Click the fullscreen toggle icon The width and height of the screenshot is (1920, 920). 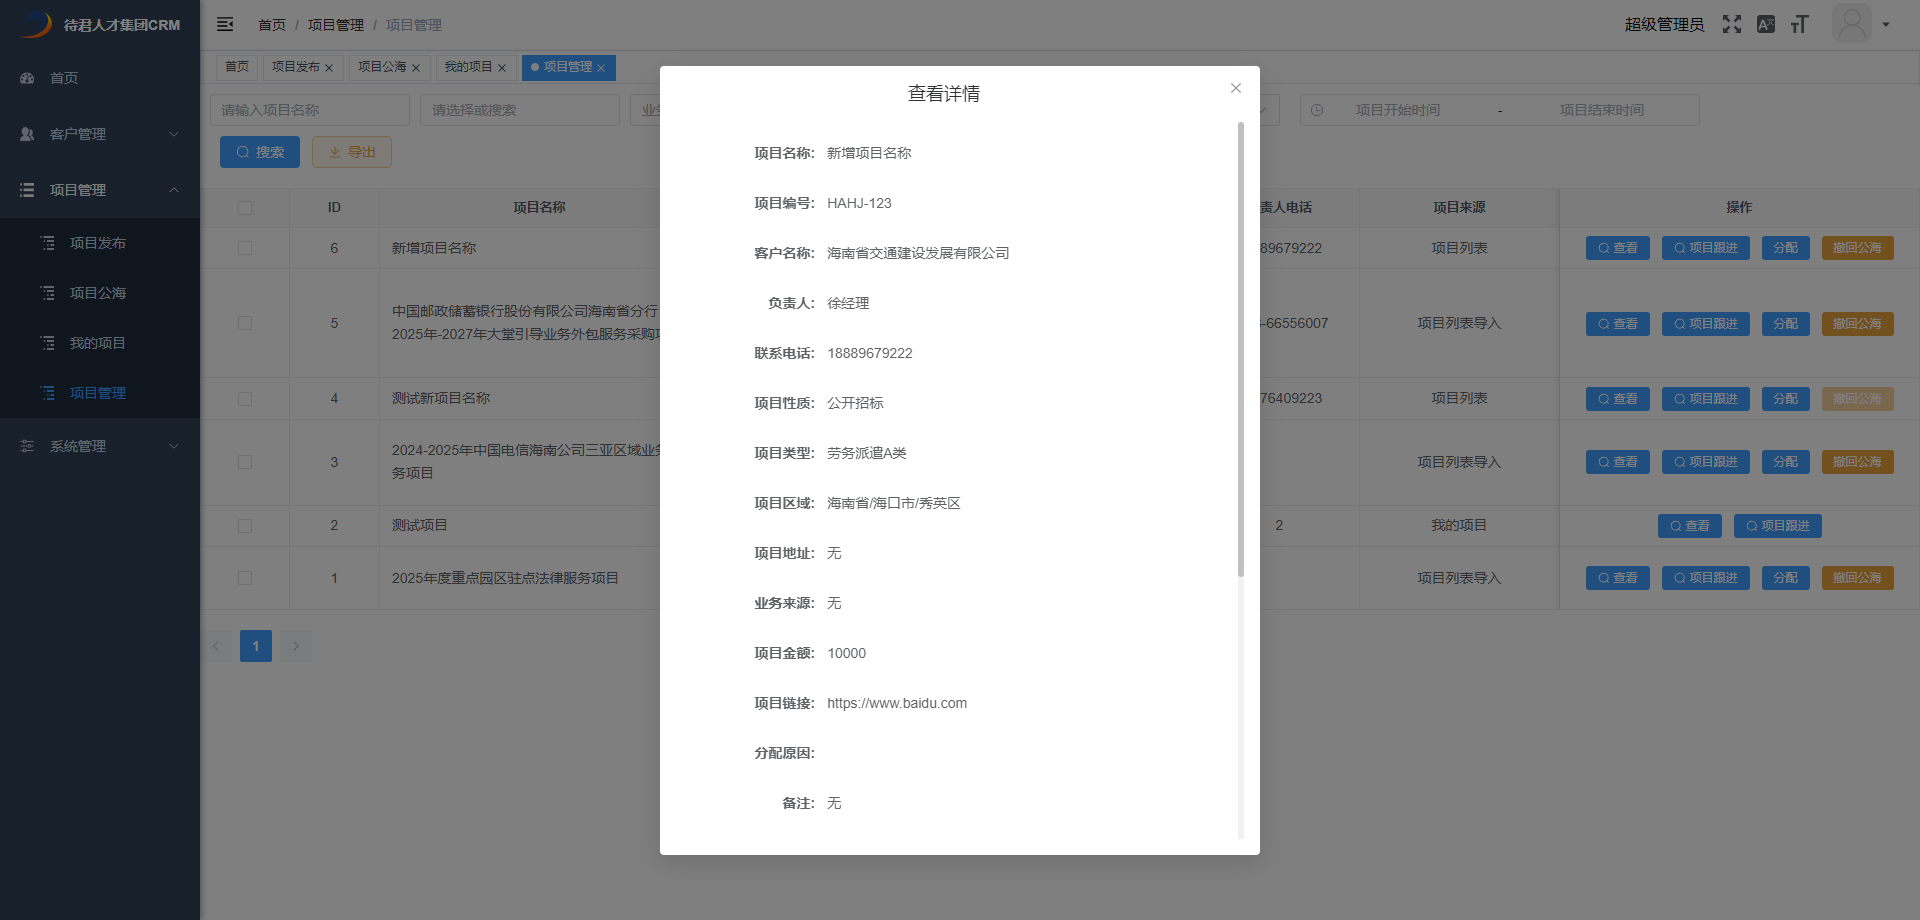1732,24
